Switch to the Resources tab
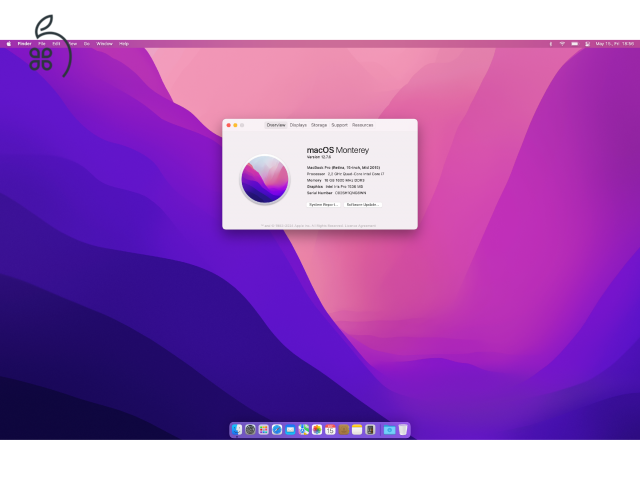This screenshot has width=640, height=480. [362, 125]
